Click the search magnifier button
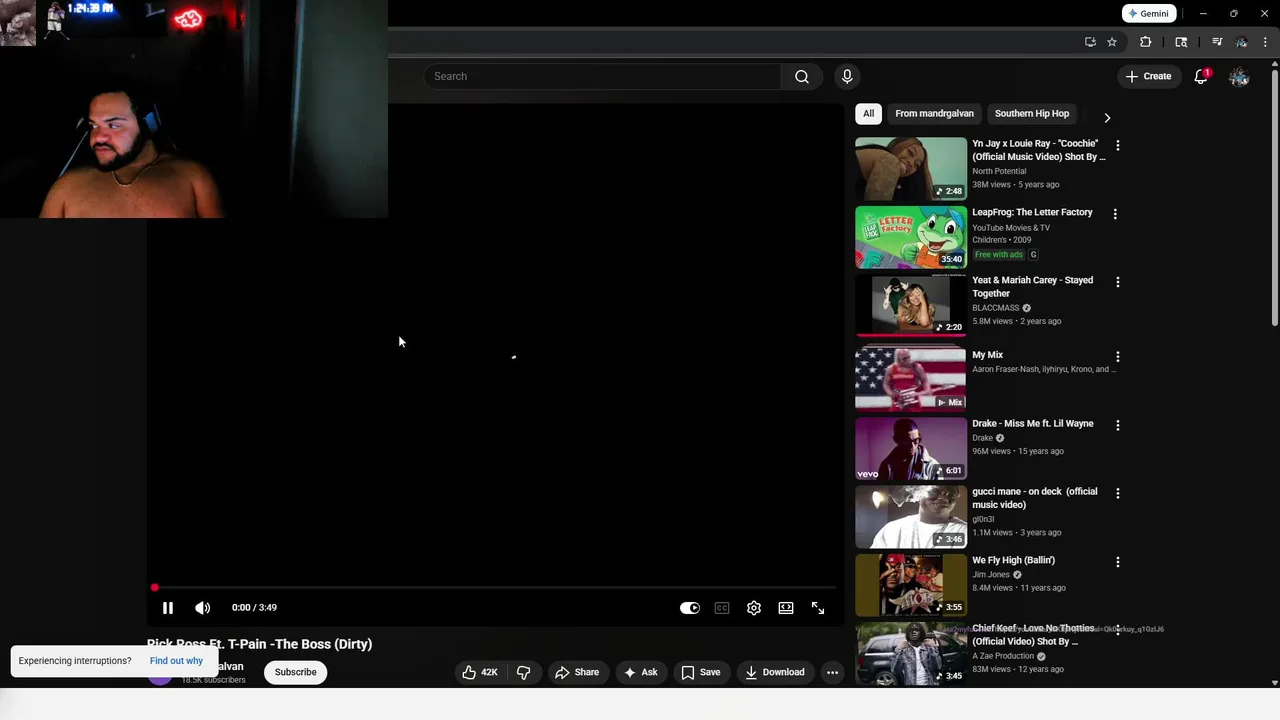 point(802,77)
